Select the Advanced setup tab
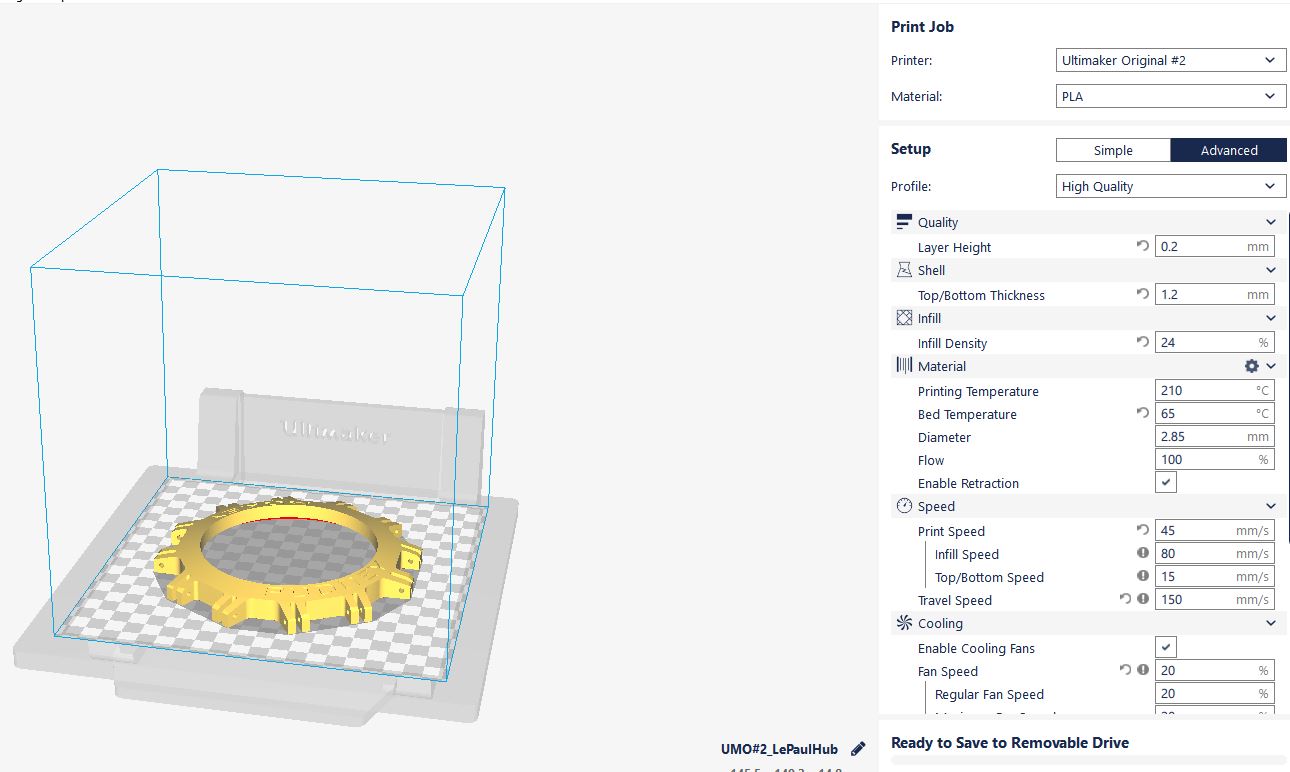Viewport: 1290px width, 772px height. coord(1228,150)
